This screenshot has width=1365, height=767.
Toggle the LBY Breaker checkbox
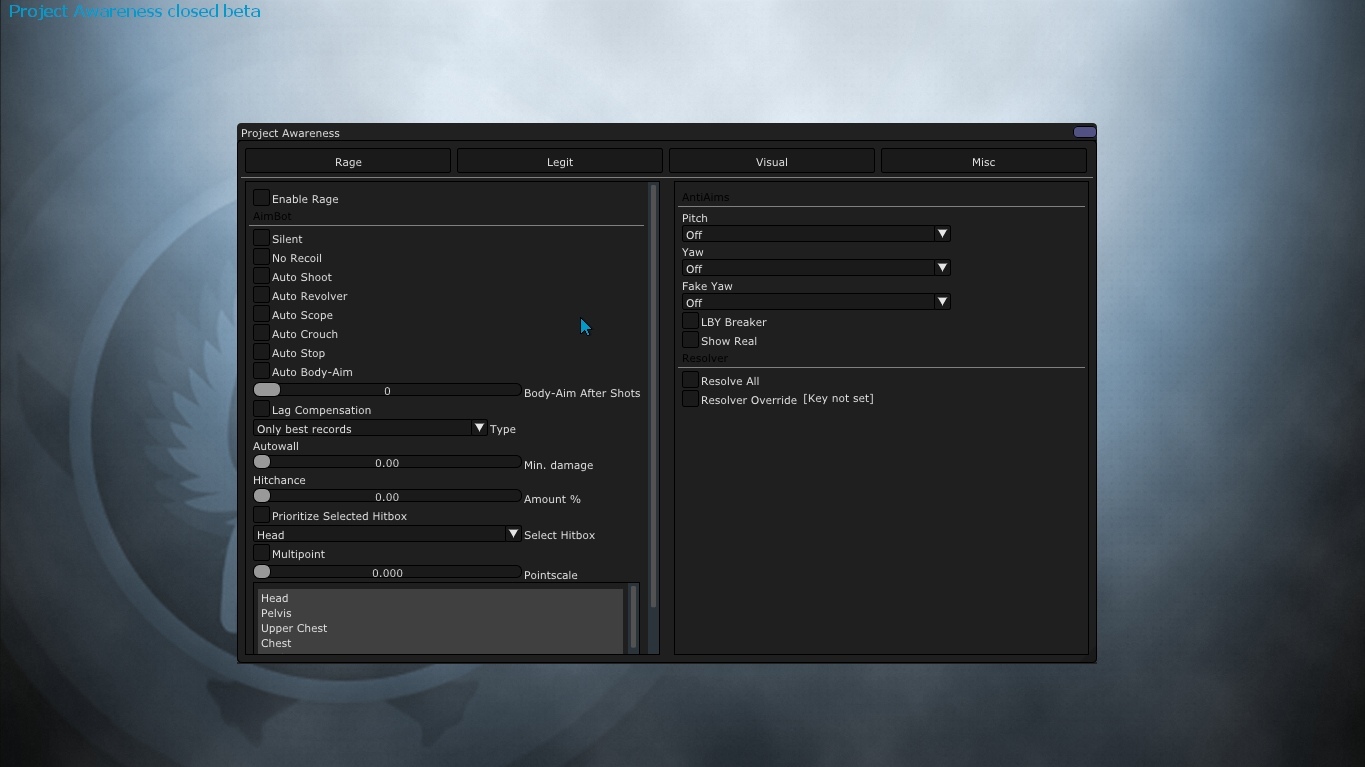690,321
